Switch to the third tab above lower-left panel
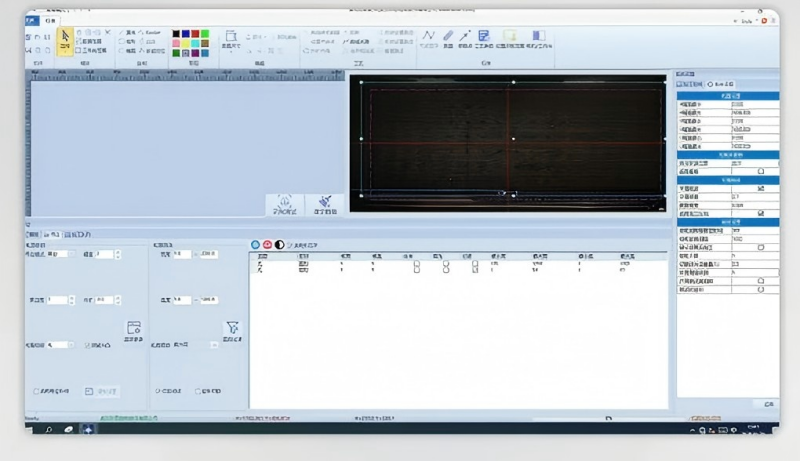 pyautogui.click(x=77, y=234)
